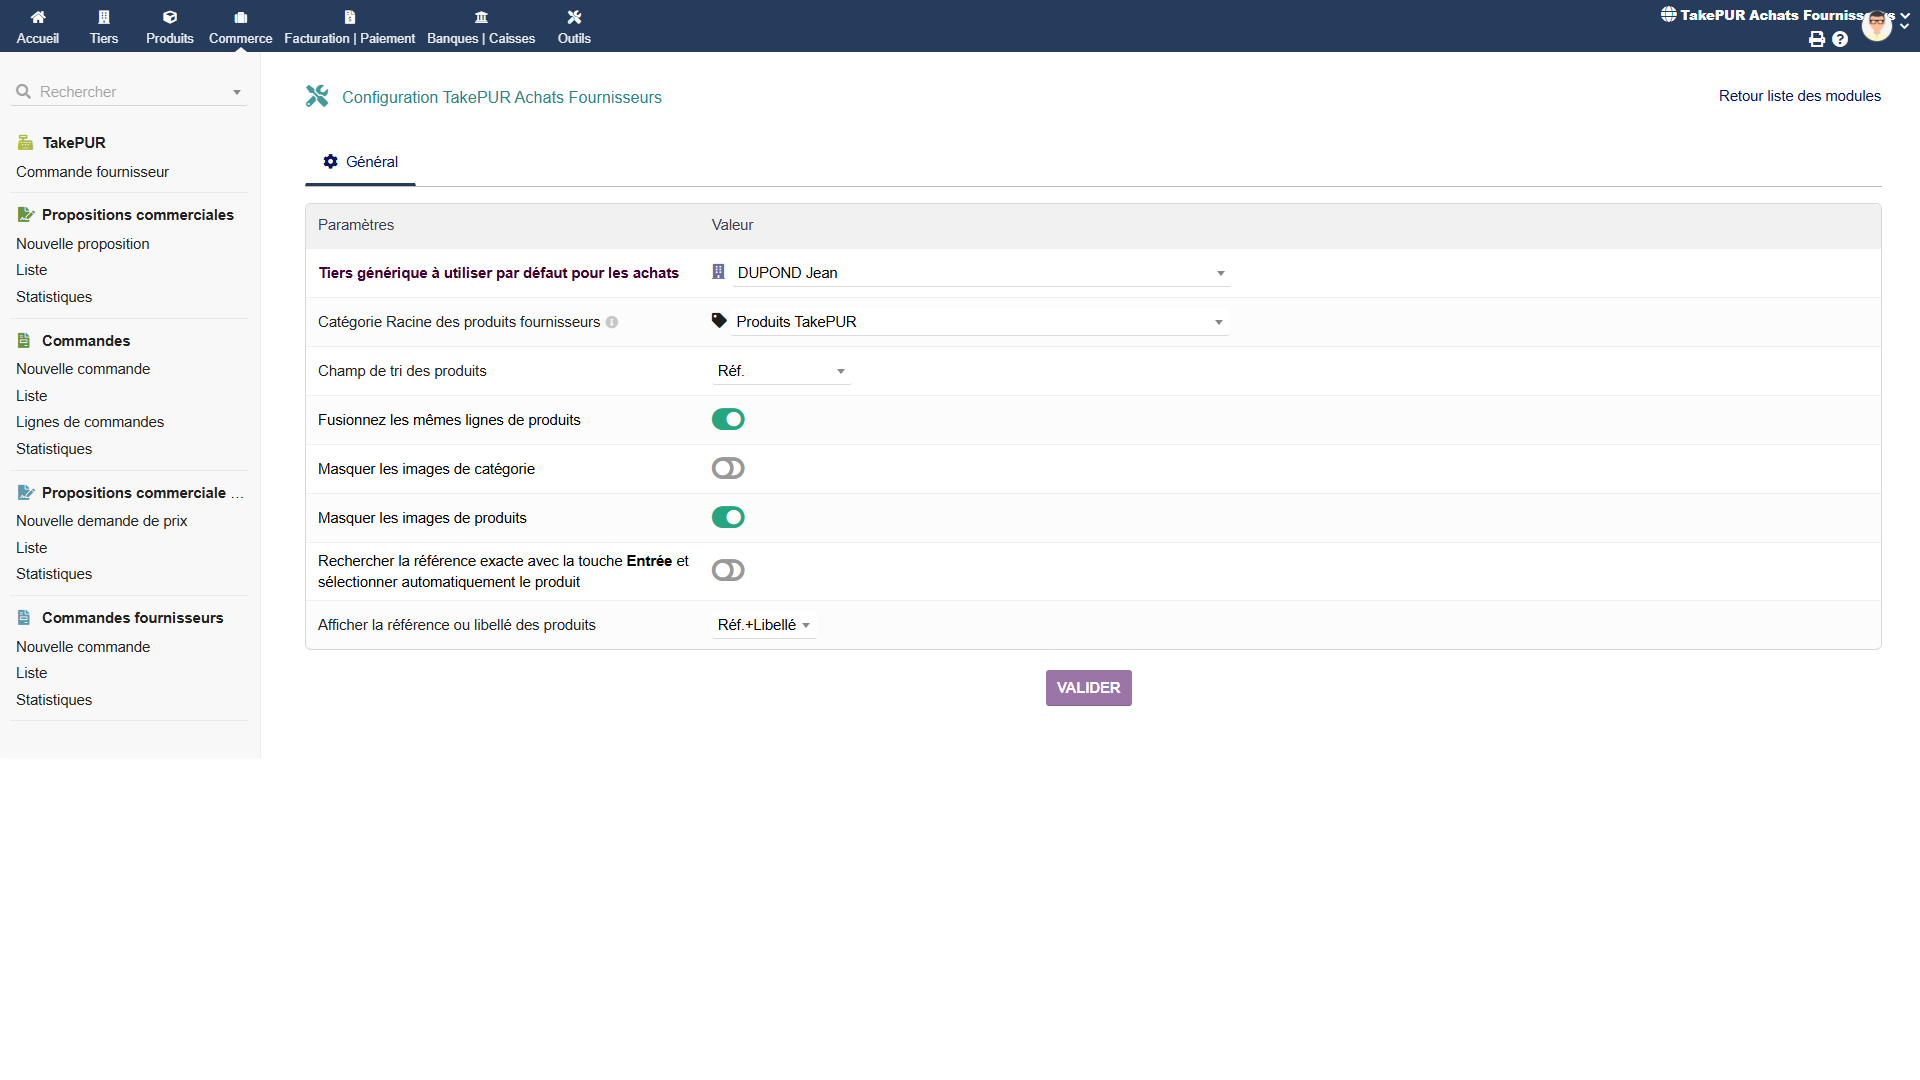Disable Fusionnez les mêmes lignes toggle
The height and width of the screenshot is (1080, 1920).
[x=728, y=420]
